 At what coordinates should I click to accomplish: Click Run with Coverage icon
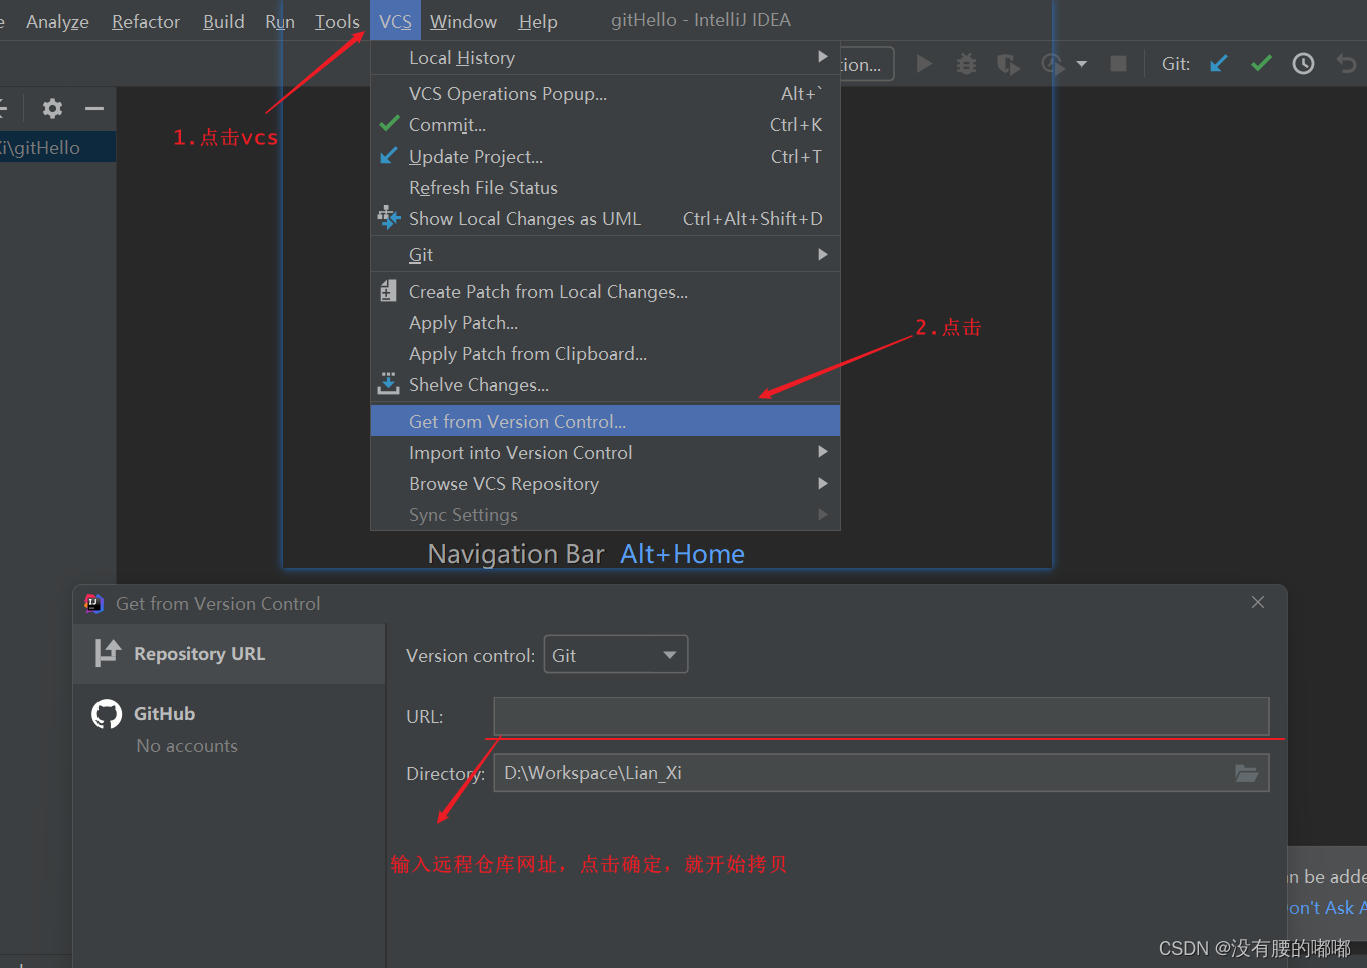tap(1008, 65)
